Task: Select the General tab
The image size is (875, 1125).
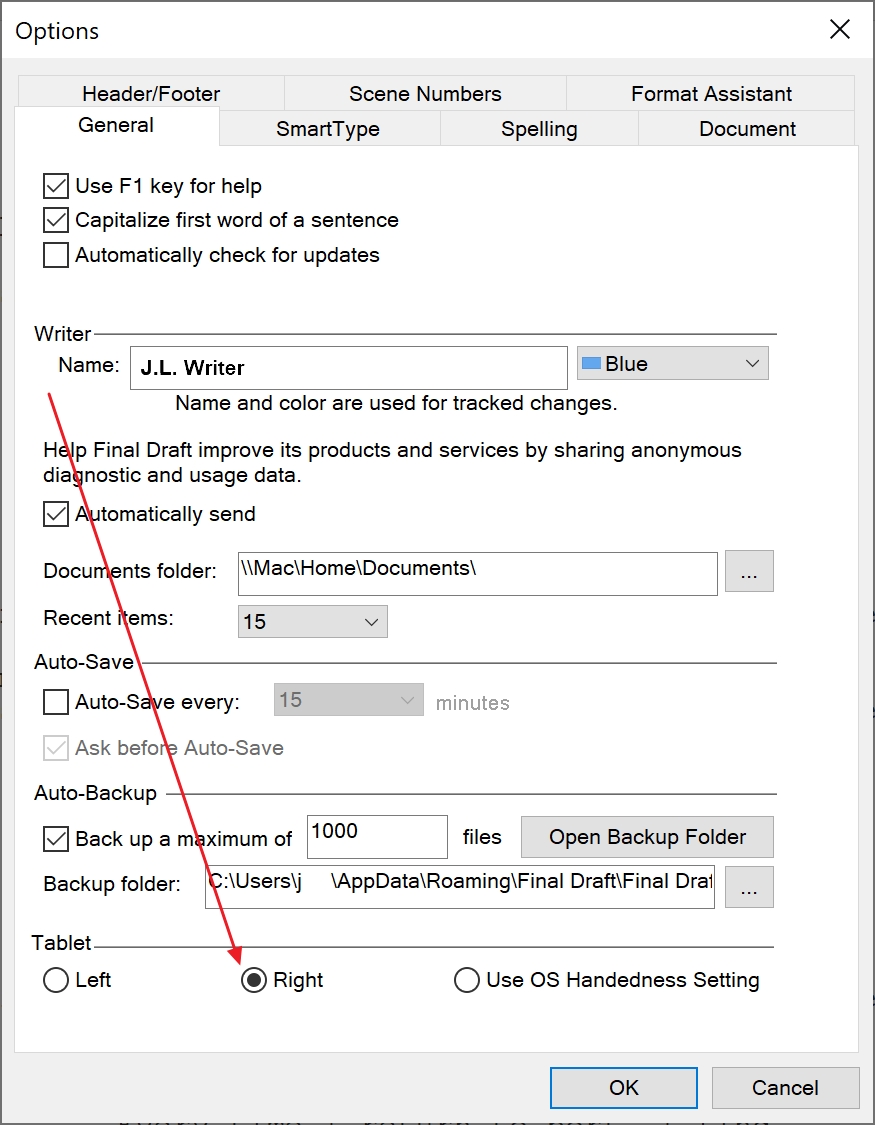Action: tap(116, 126)
